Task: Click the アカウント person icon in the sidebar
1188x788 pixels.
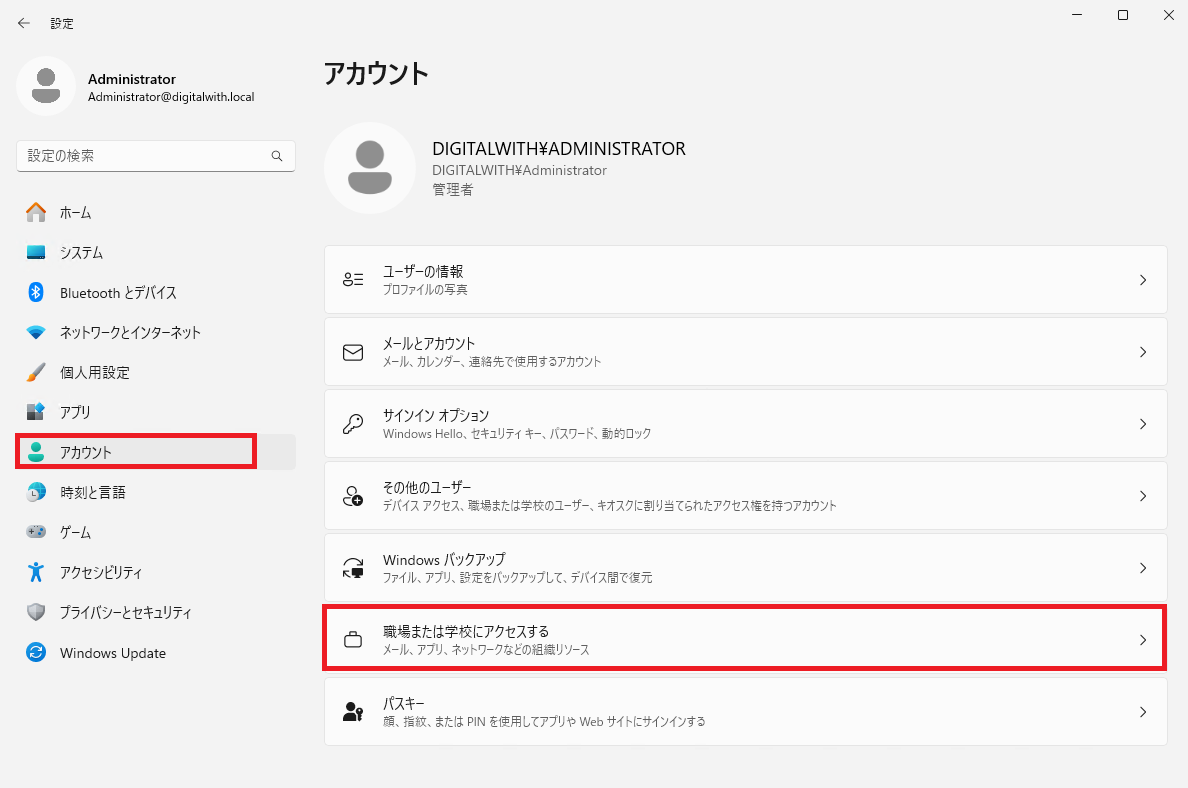Action: (x=36, y=452)
